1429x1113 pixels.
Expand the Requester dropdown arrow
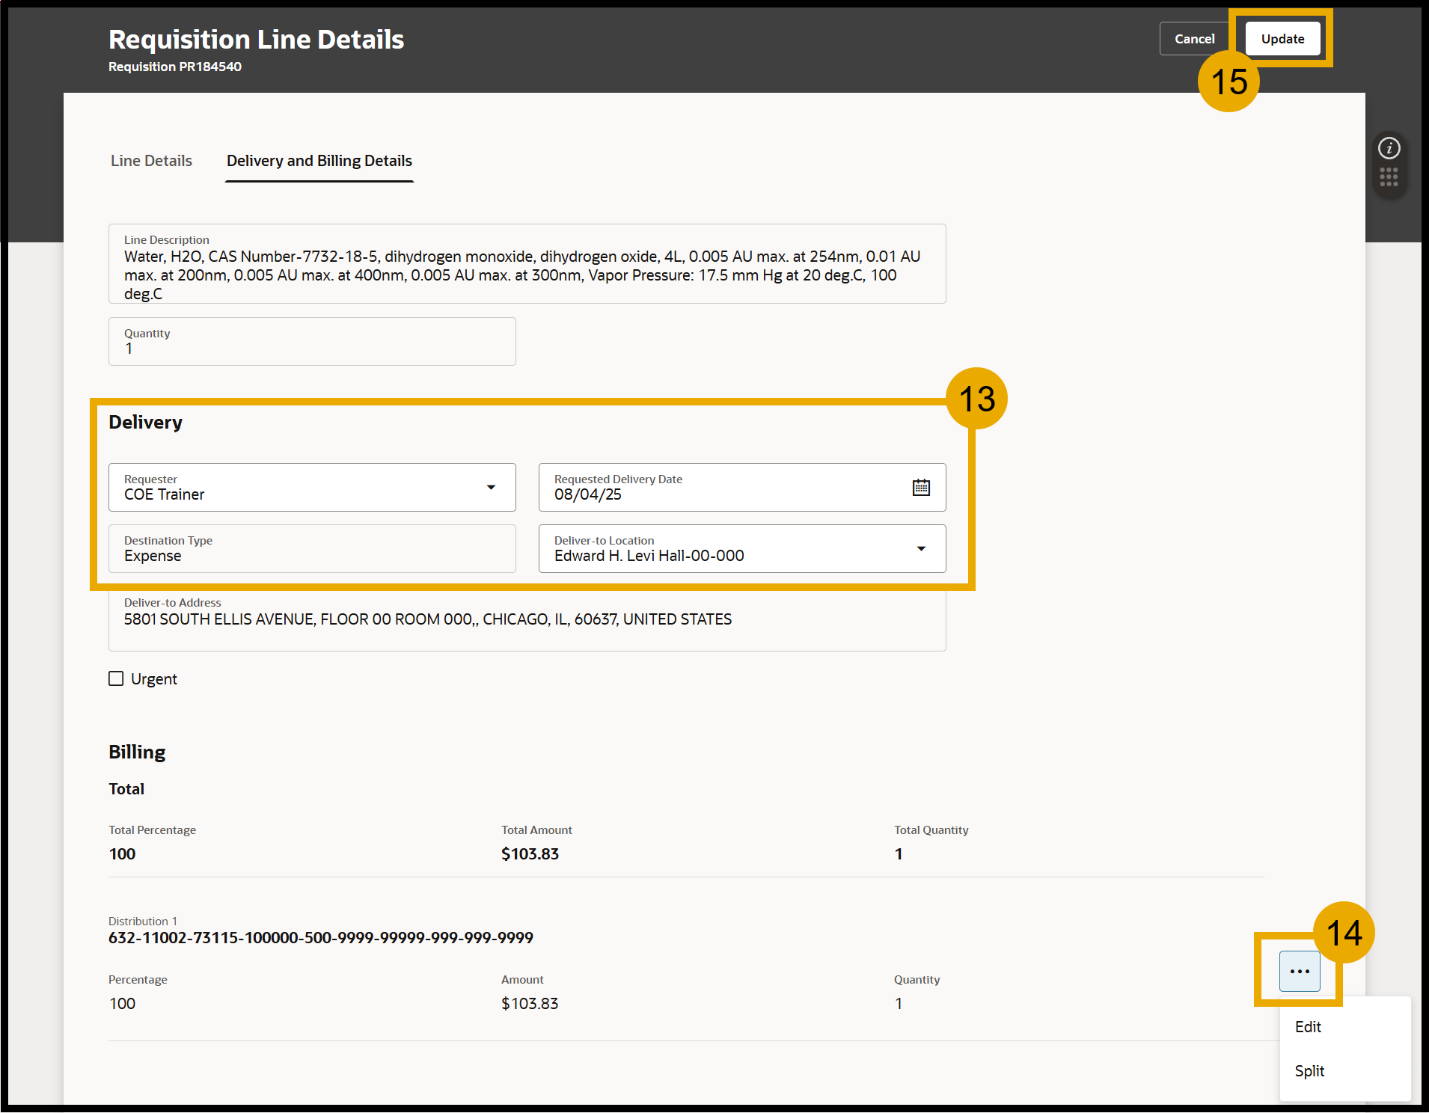tap(491, 487)
